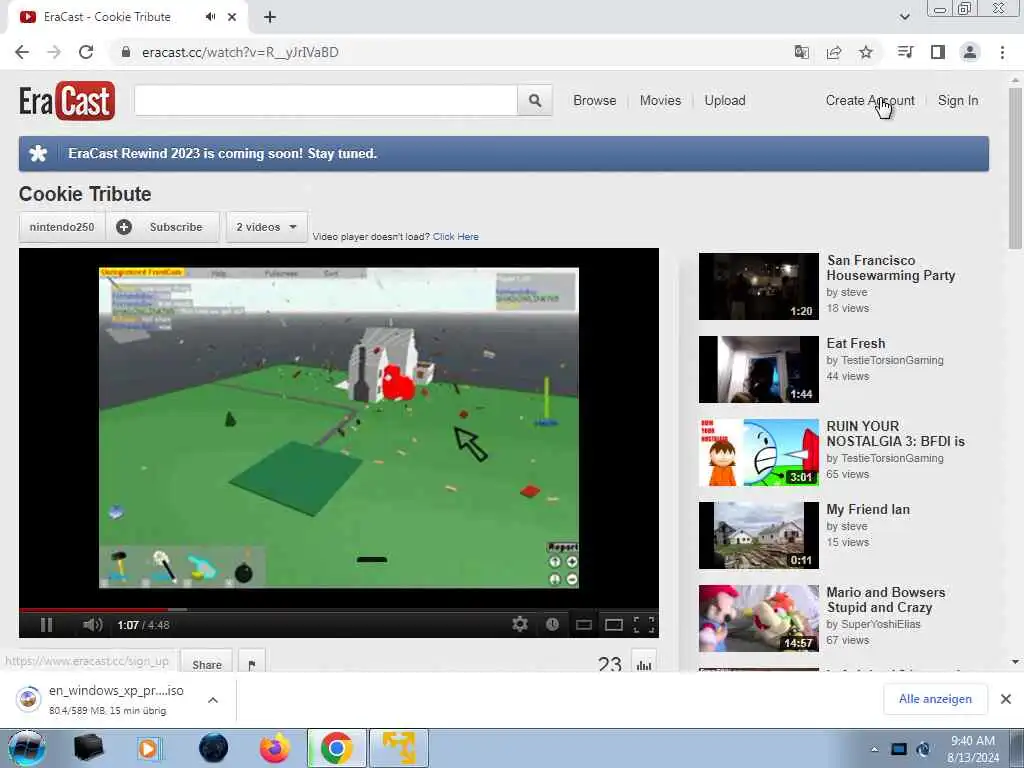Click the share page icon in address bar
1024x768 pixels.
[x=834, y=52]
